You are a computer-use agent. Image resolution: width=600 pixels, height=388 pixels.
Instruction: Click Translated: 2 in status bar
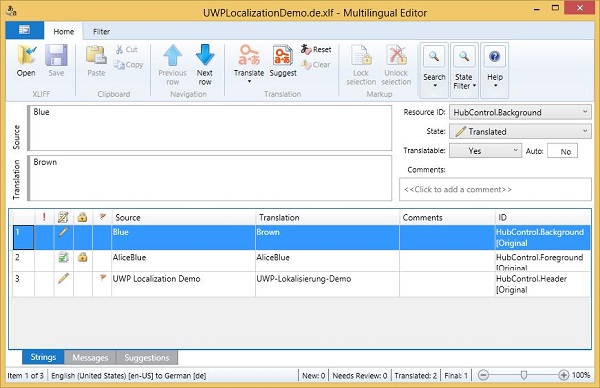416,375
